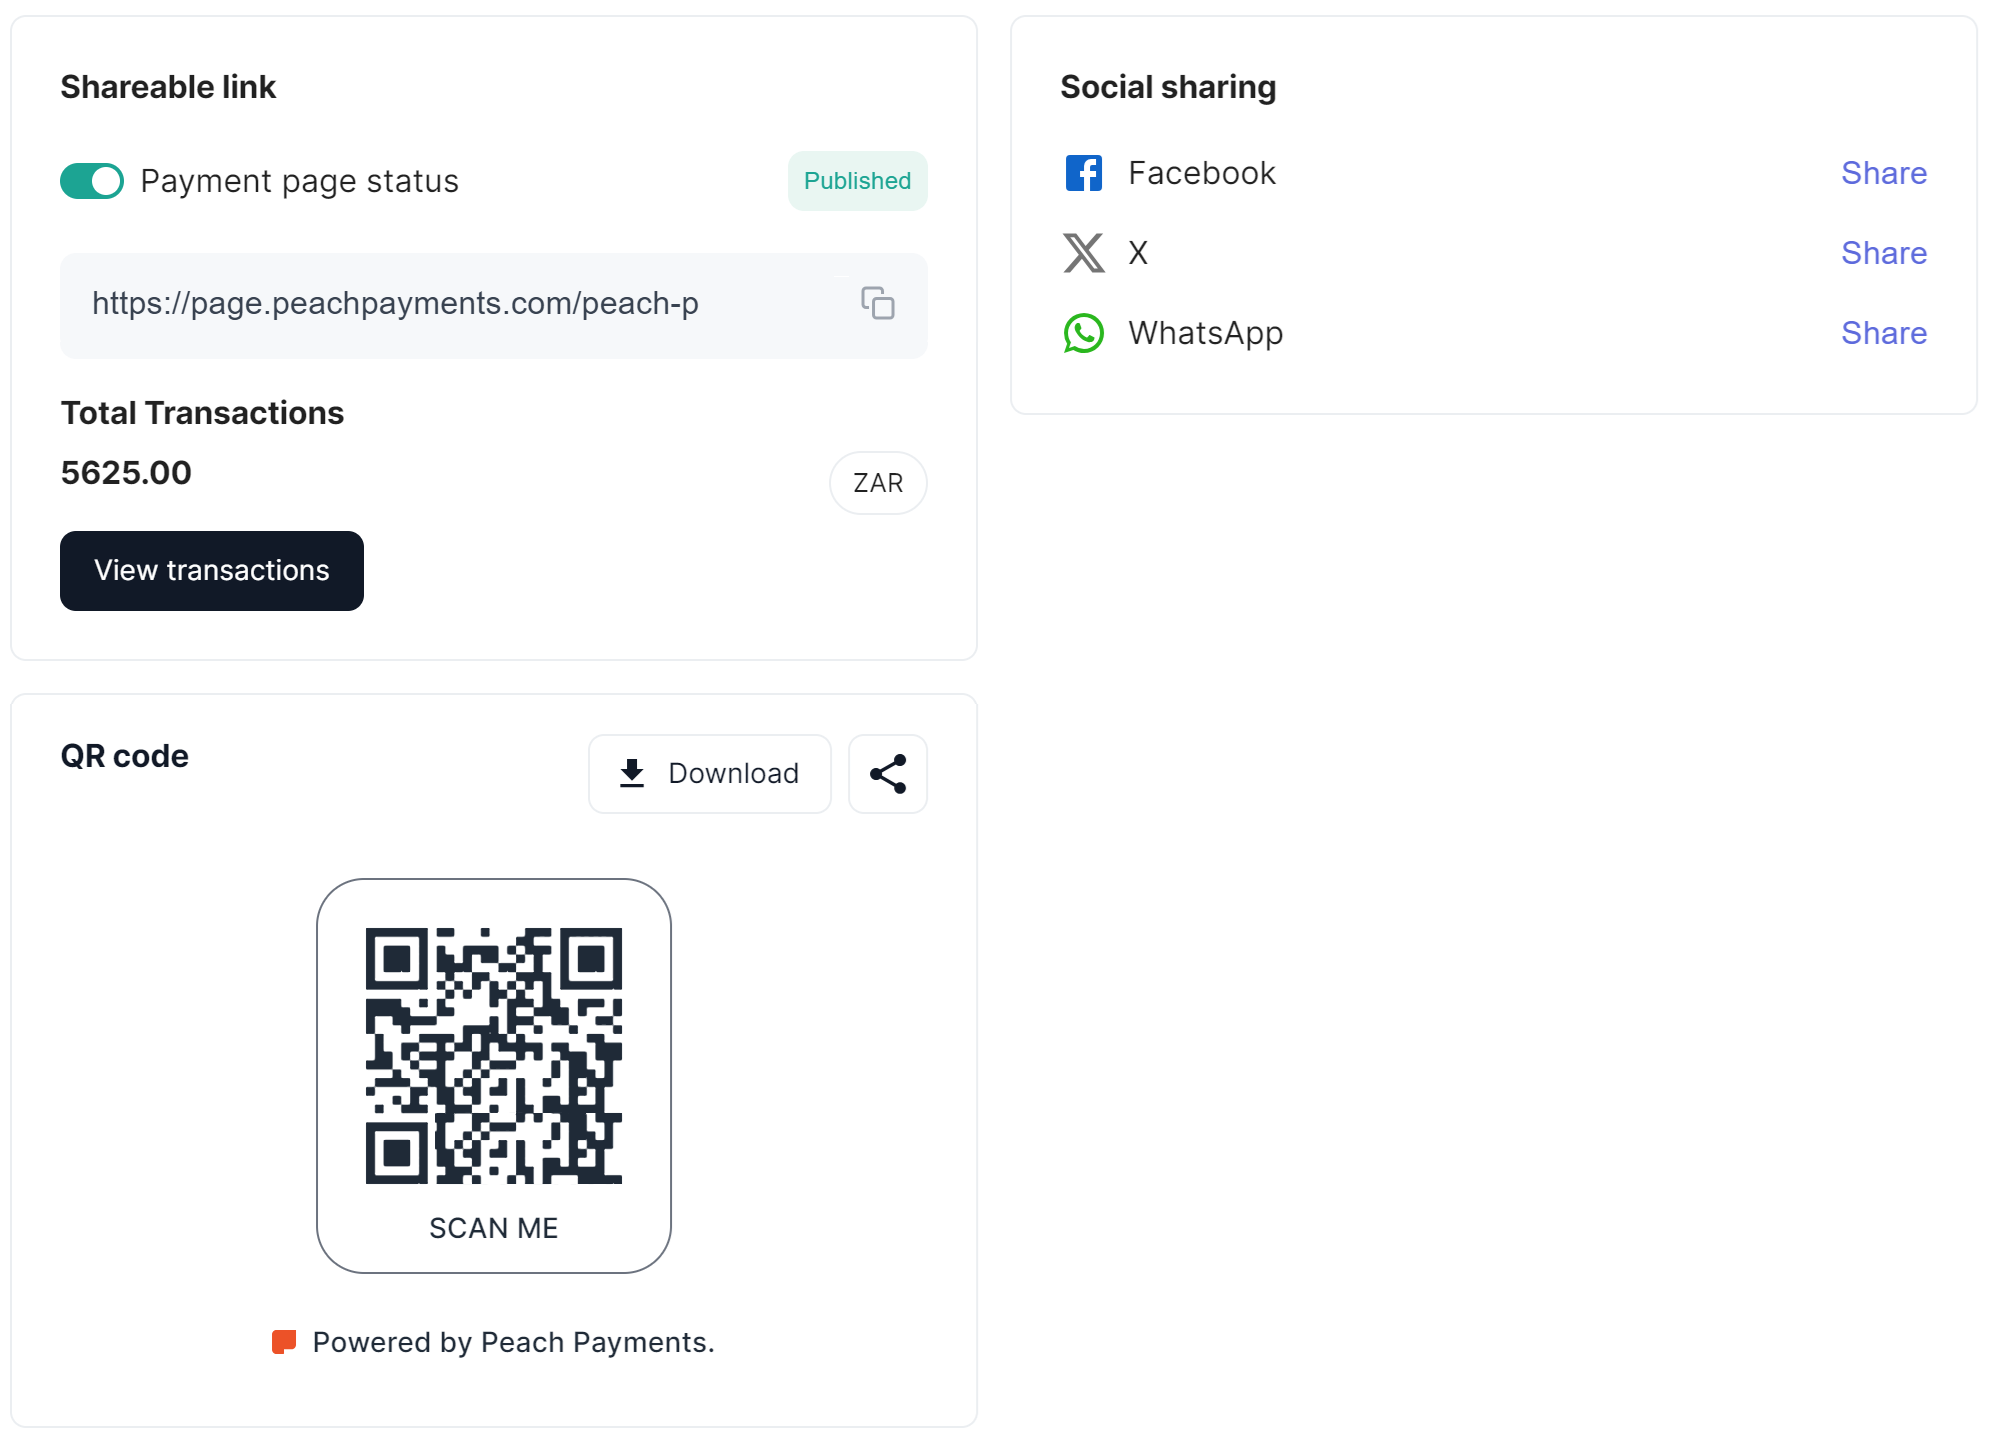Share the payment page via WhatsApp
The width and height of the screenshot is (1991, 1445).
coord(1884,333)
